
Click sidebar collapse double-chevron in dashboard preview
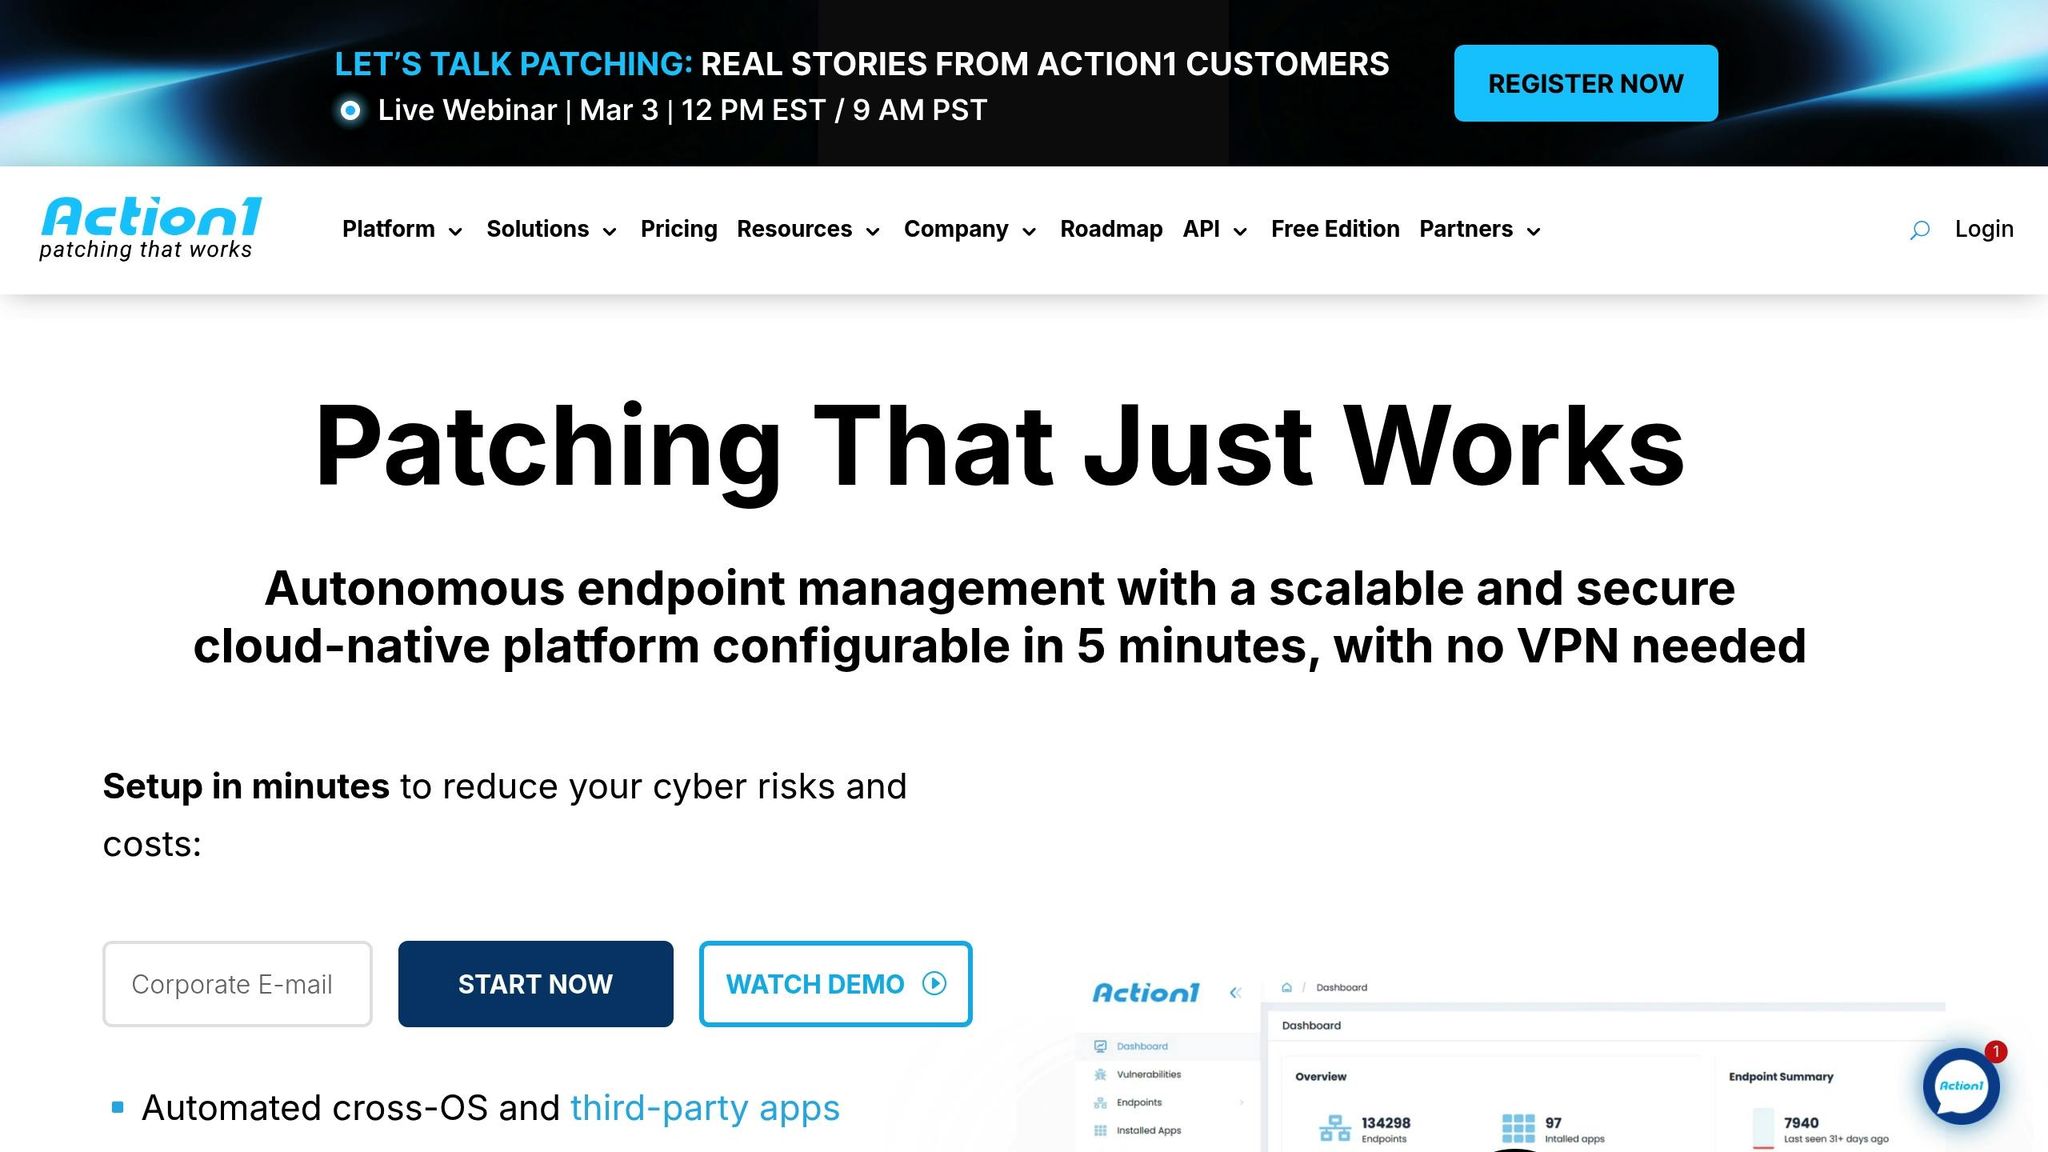[x=1235, y=993]
